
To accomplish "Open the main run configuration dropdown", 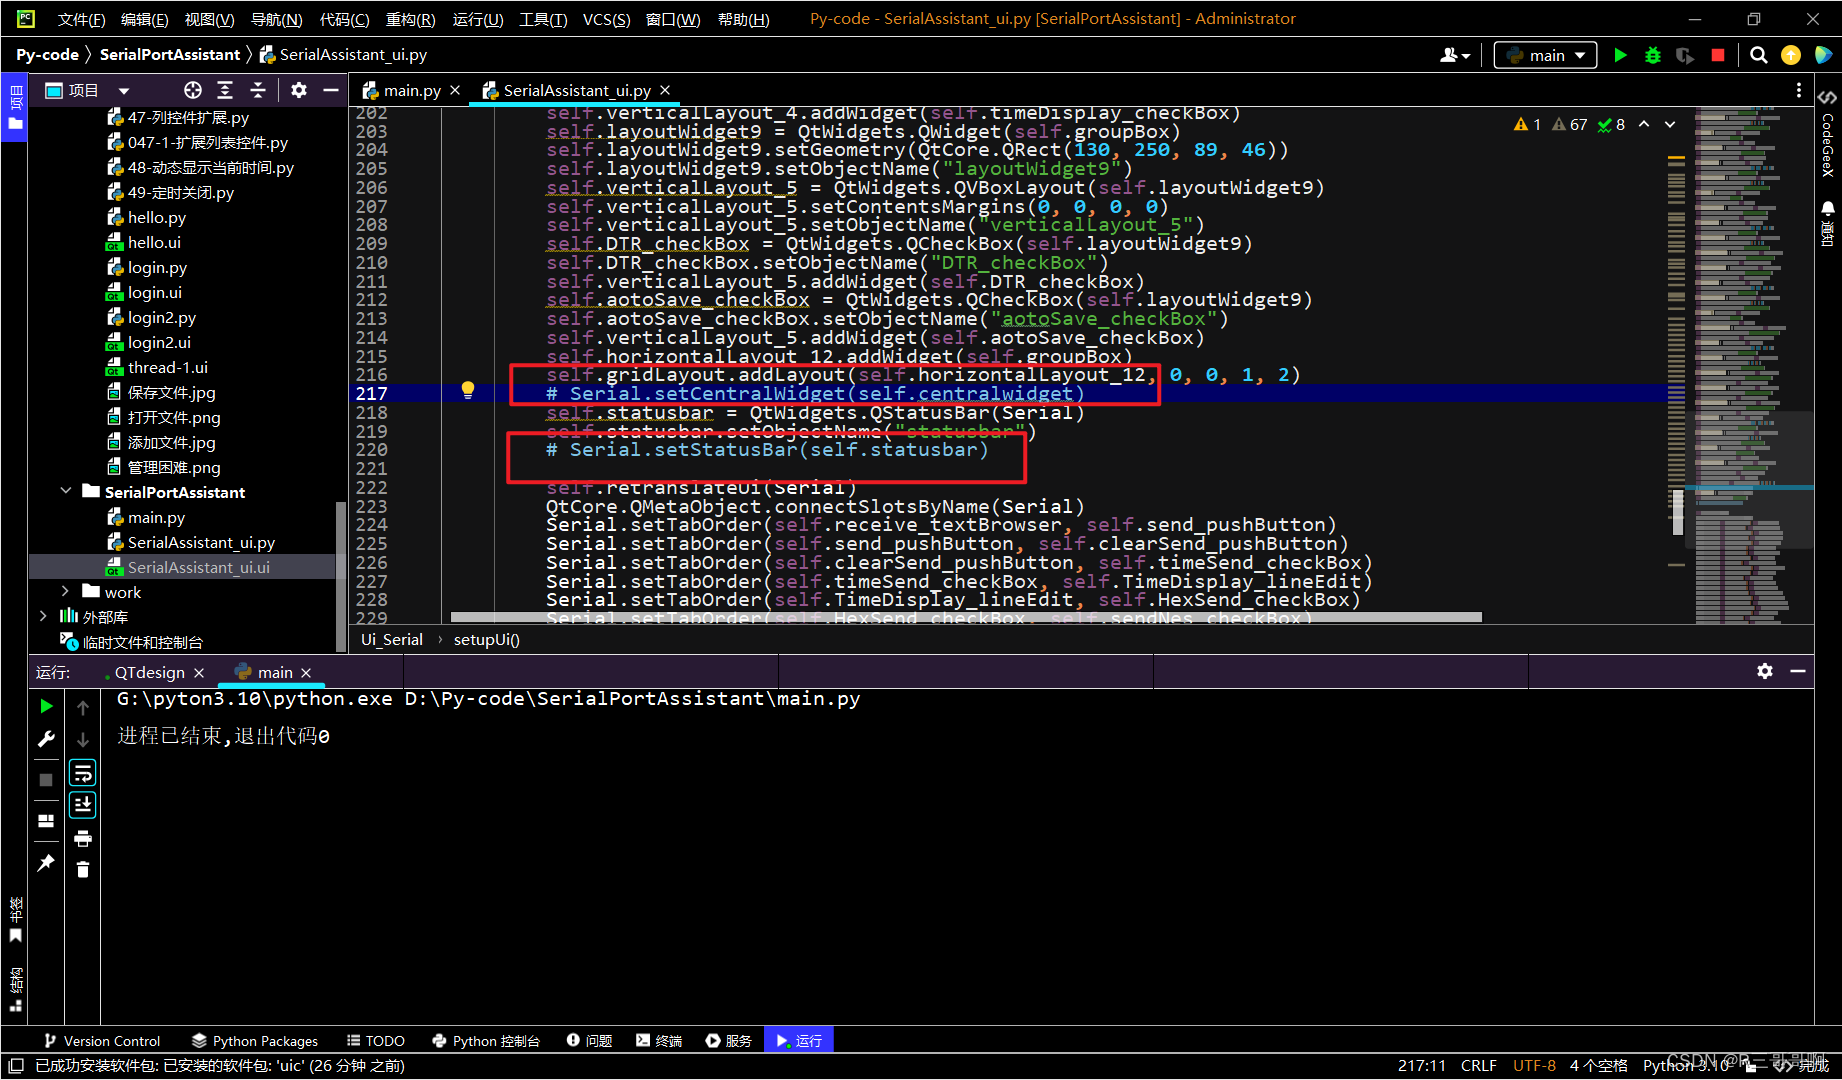I will tap(1546, 55).
